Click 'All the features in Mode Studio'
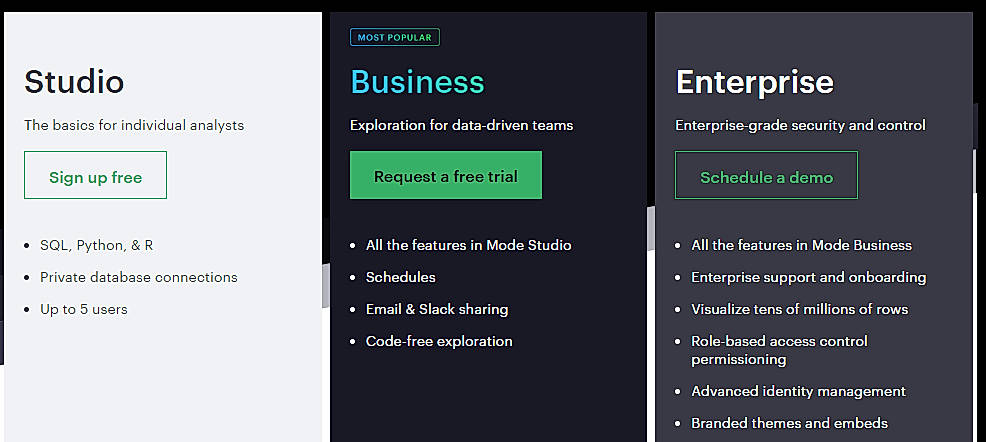This screenshot has width=986, height=442. (468, 245)
